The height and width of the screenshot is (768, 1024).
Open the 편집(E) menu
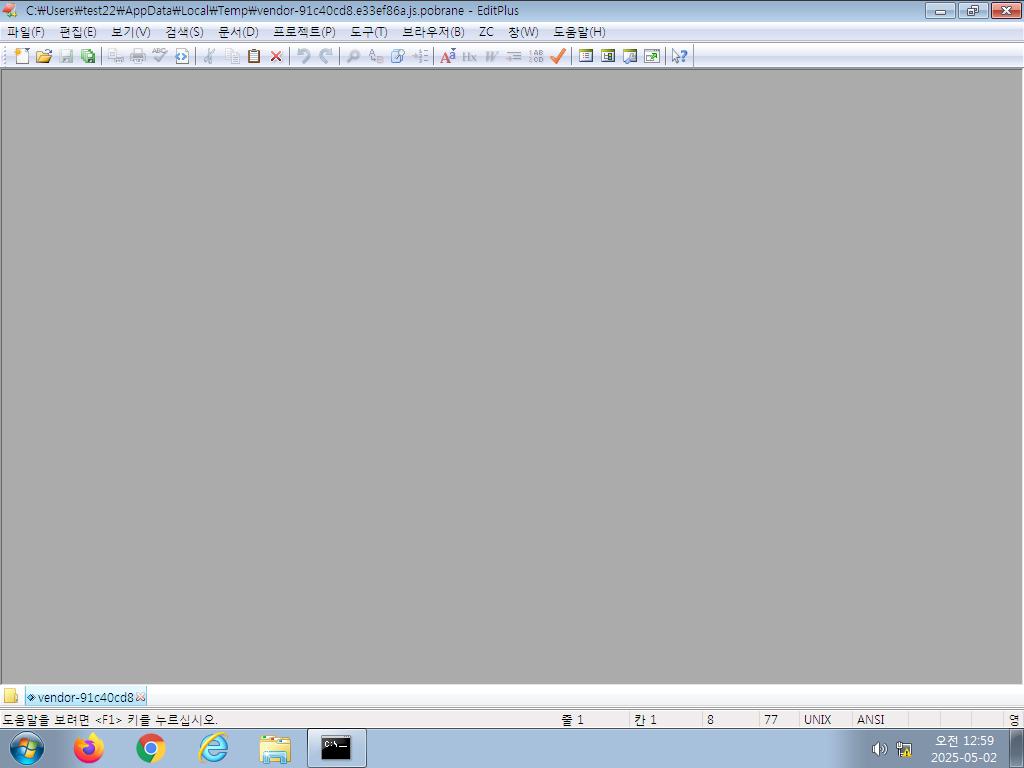(x=78, y=32)
